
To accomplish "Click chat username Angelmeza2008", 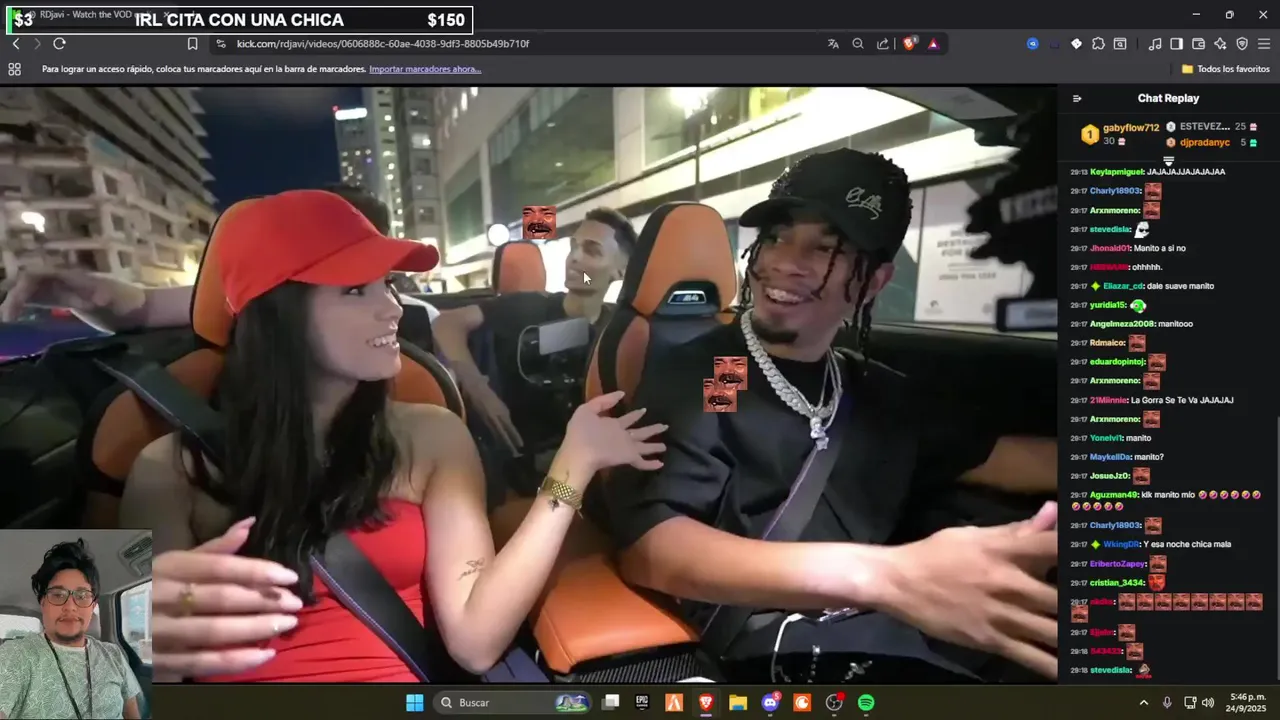I will 1123,324.
